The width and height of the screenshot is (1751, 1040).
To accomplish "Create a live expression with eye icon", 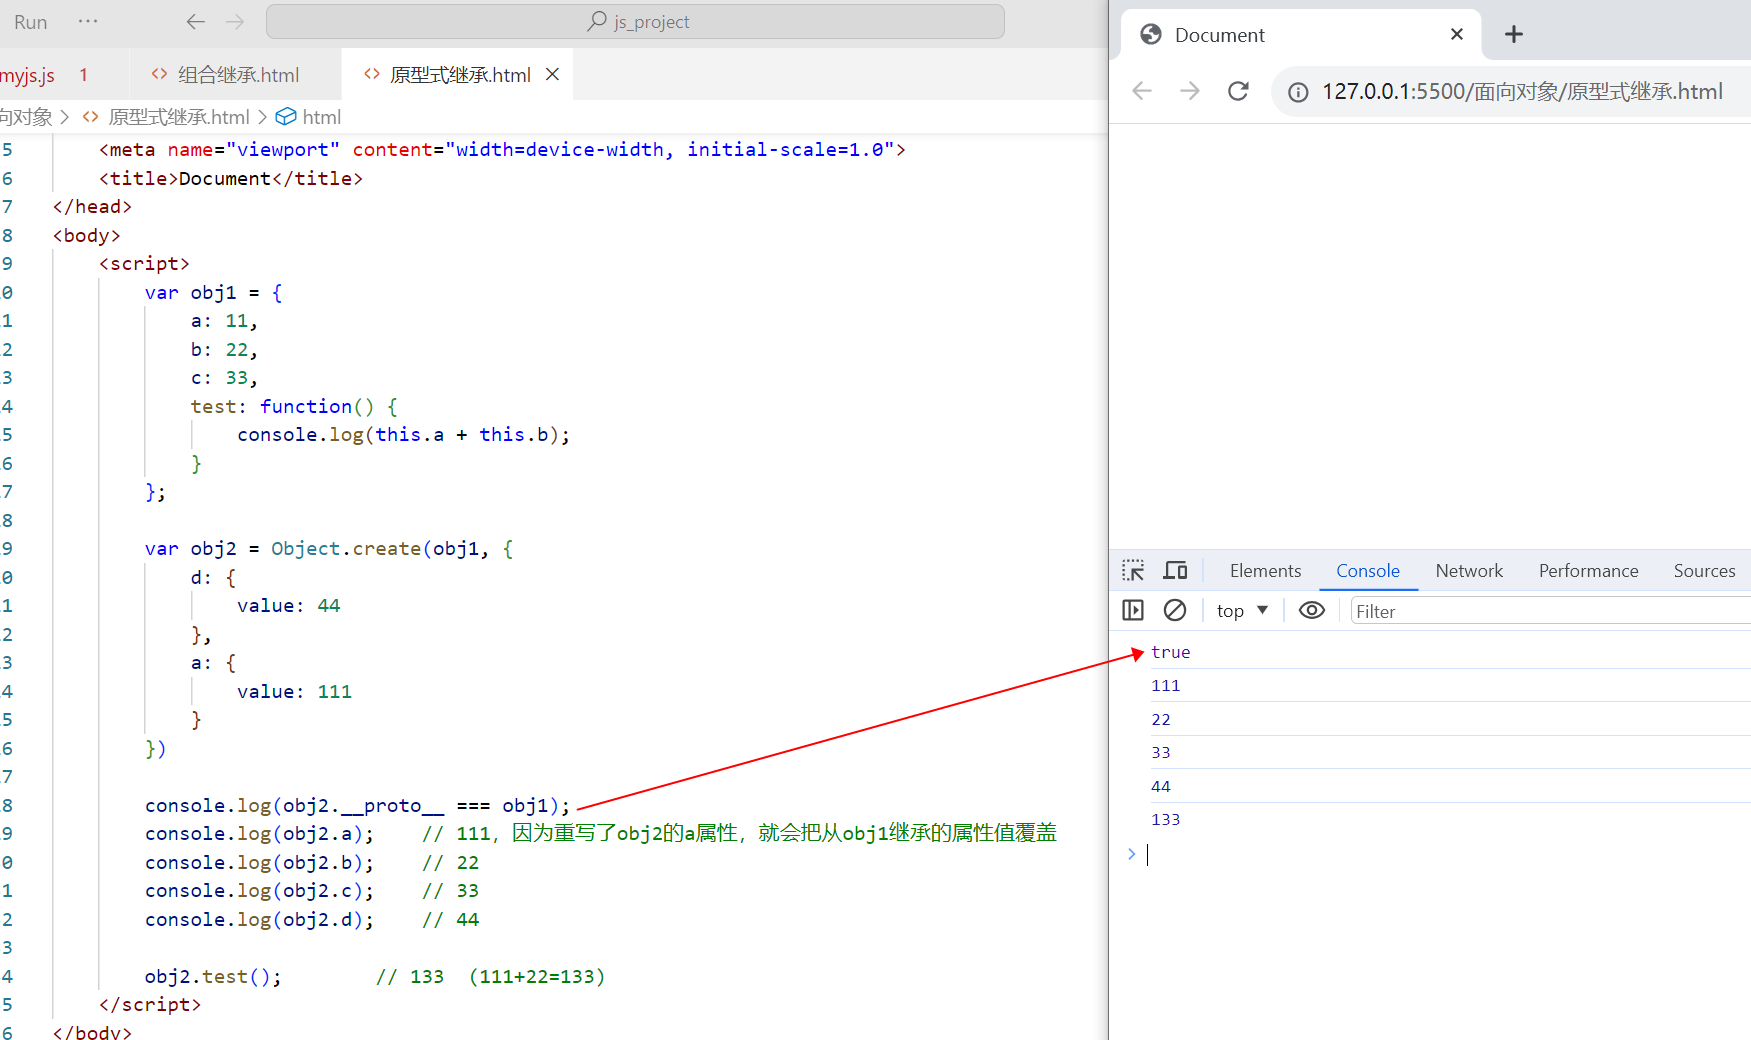I will 1311,610.
